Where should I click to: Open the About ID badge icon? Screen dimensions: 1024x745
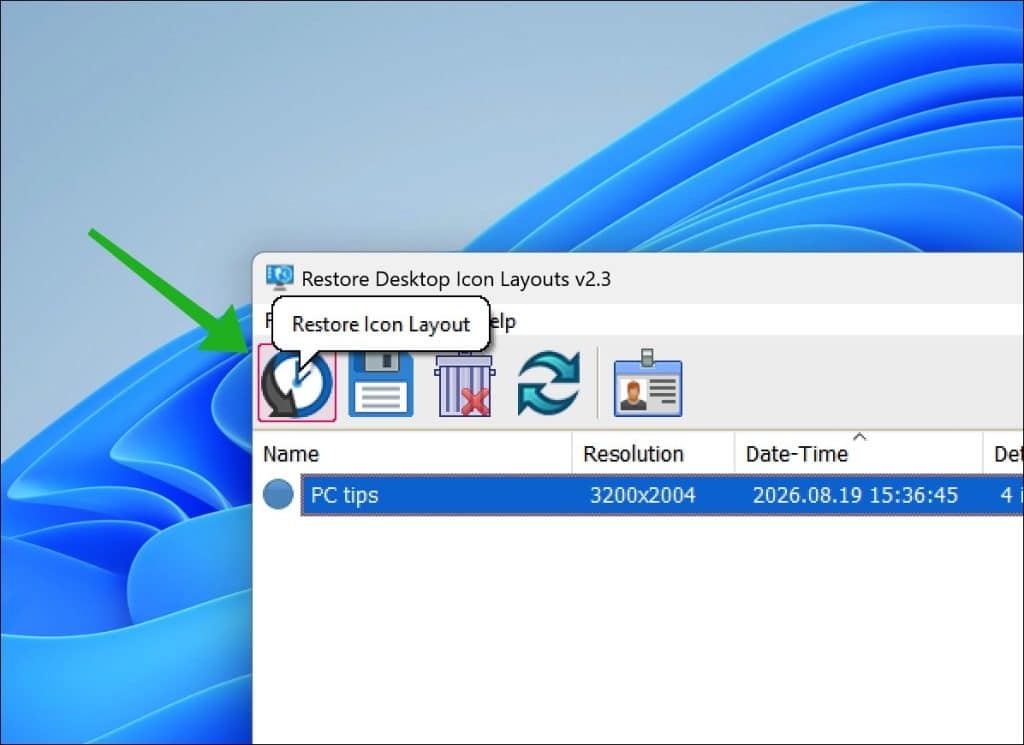point(648,383)
